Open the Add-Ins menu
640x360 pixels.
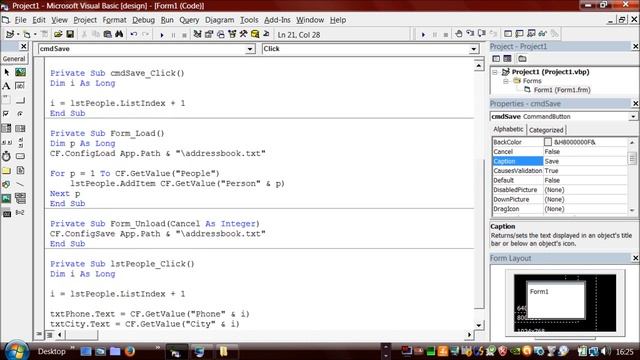pos(277,20)
